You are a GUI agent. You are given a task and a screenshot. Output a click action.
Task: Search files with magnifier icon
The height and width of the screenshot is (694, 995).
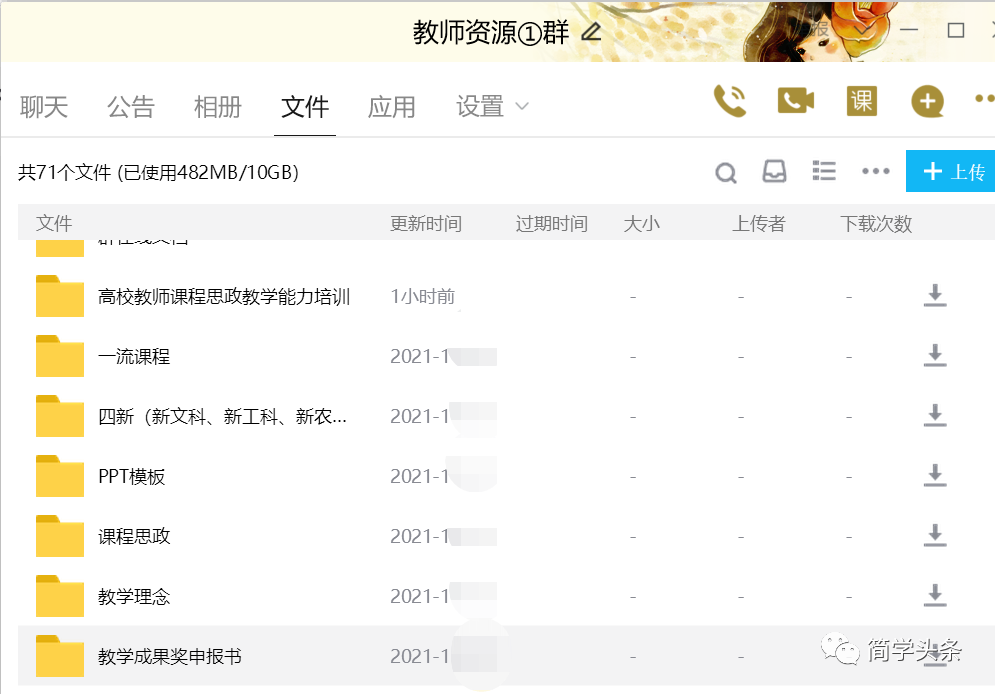coord(726,173)
